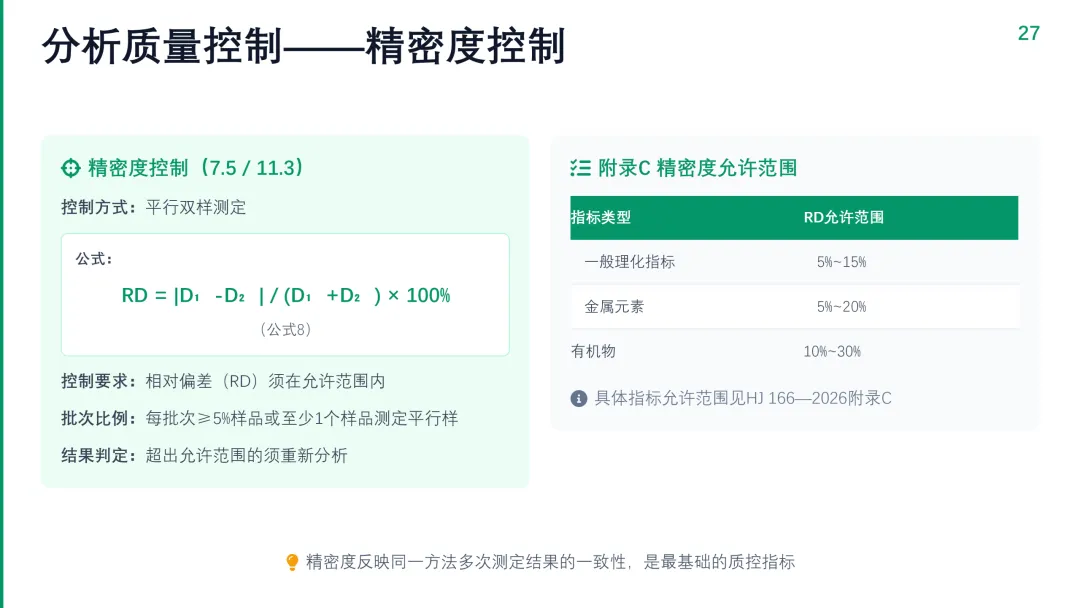Select the 10%~30% range value

(832, 352)
